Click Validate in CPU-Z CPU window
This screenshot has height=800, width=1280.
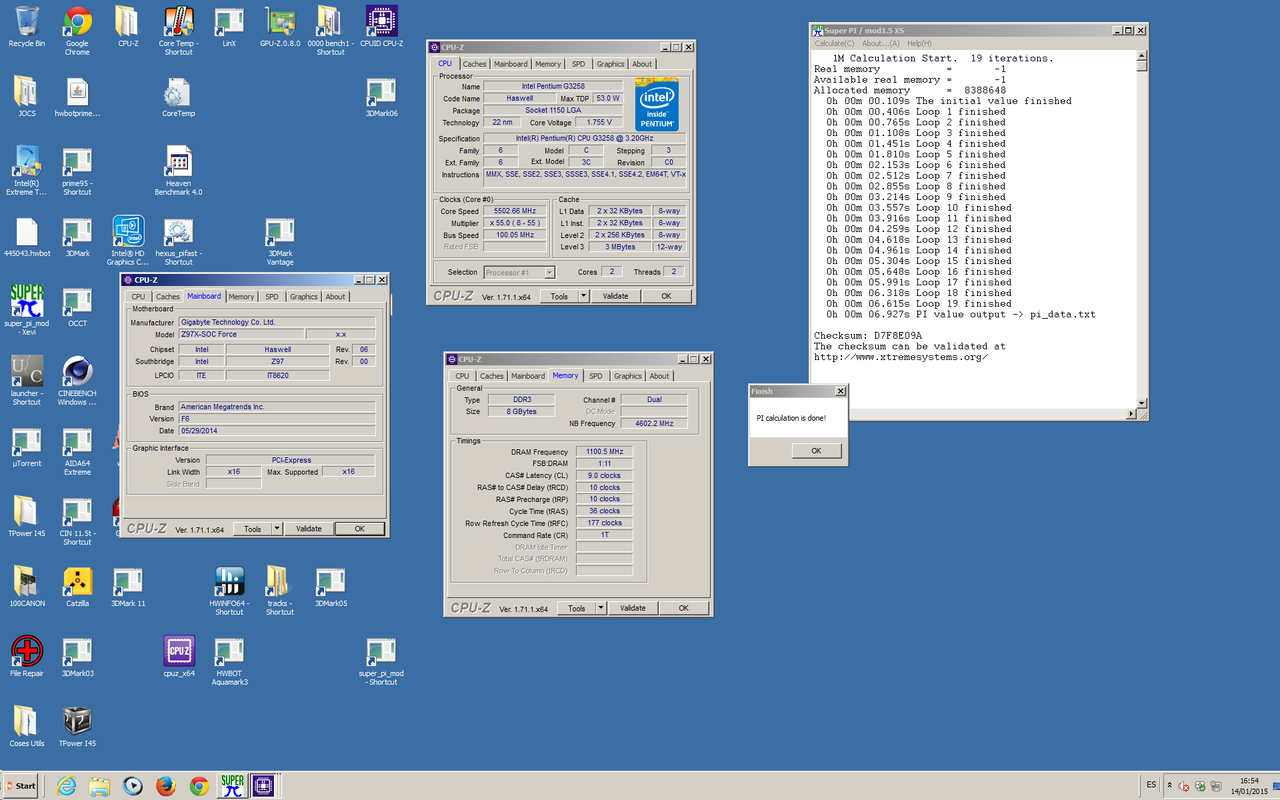[x=615, y=296]
